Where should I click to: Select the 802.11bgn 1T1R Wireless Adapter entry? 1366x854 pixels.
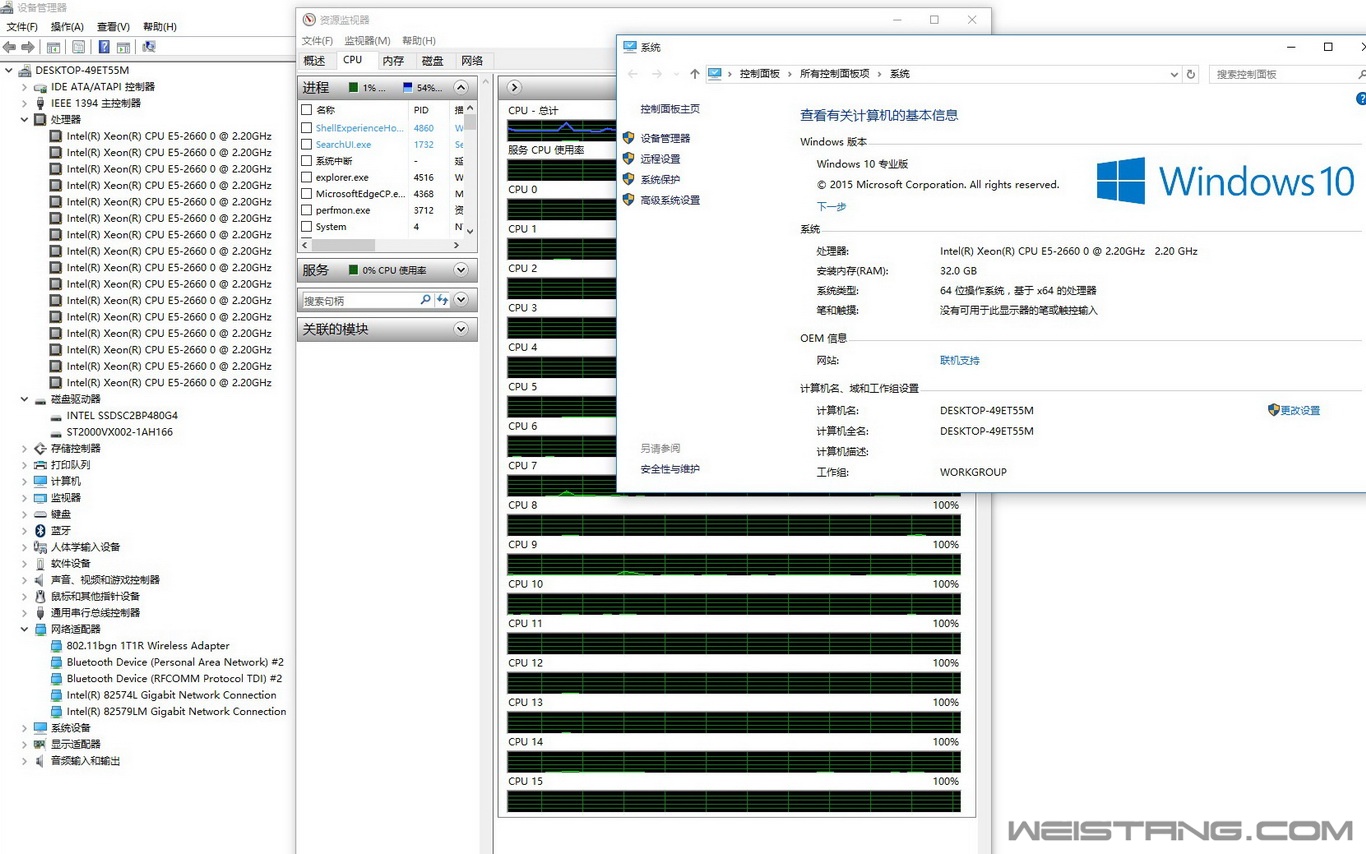tap(148, 646)
